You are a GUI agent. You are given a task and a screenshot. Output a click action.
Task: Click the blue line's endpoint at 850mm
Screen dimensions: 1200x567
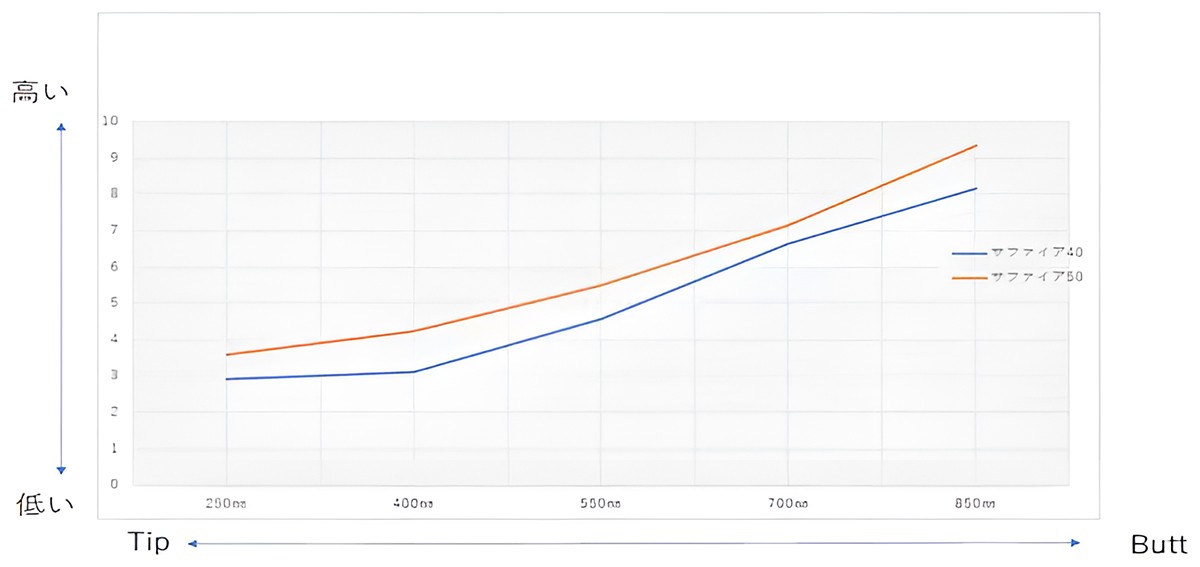(x=976, y=188)
